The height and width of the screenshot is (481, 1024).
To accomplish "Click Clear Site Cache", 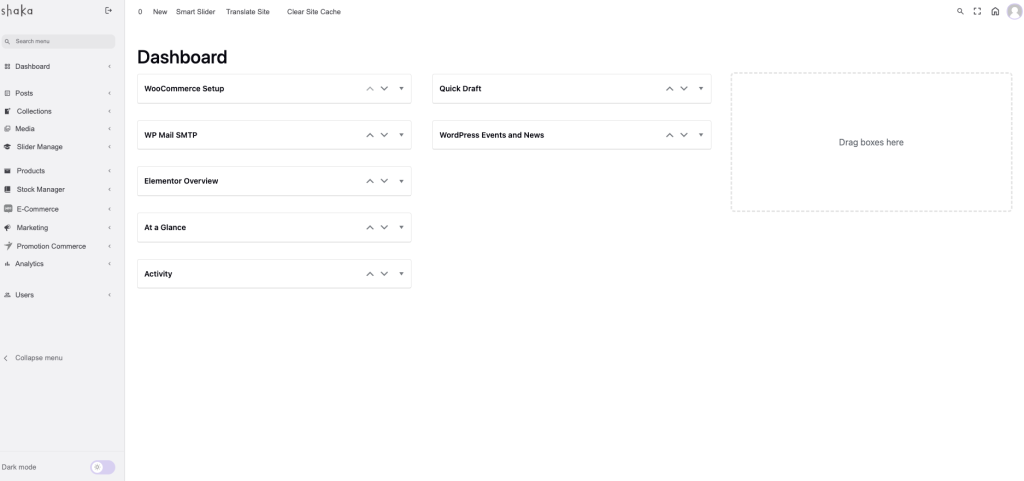I will click(314, 12).
